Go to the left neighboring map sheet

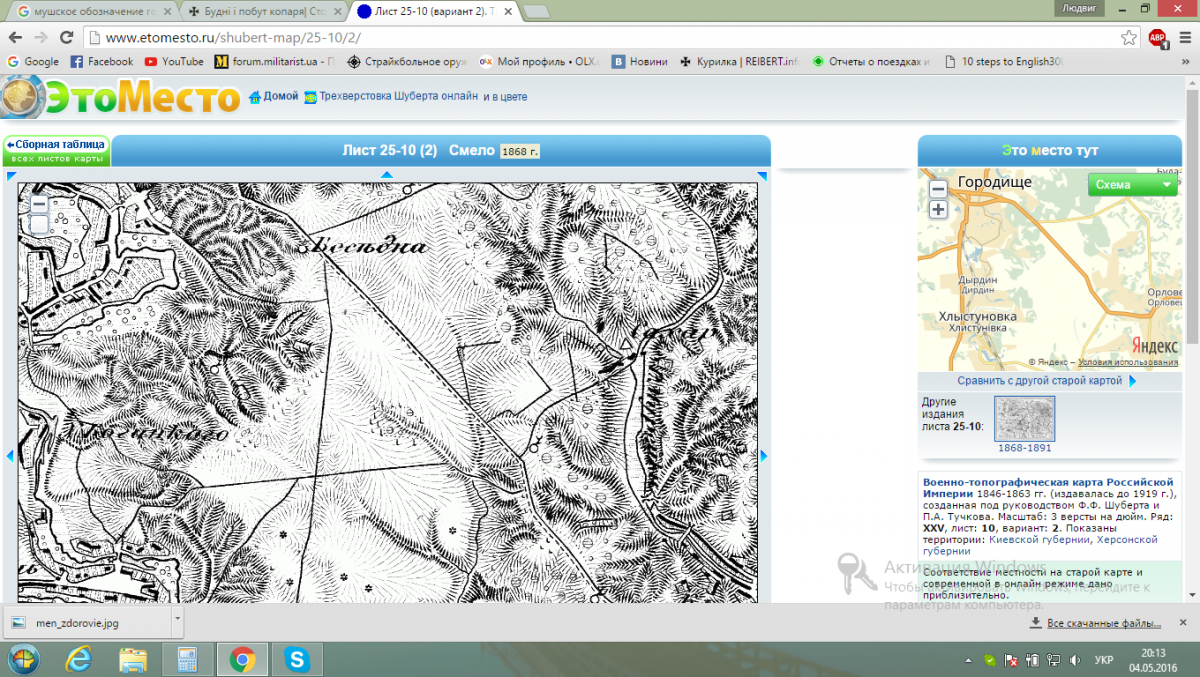pos(10,456)
